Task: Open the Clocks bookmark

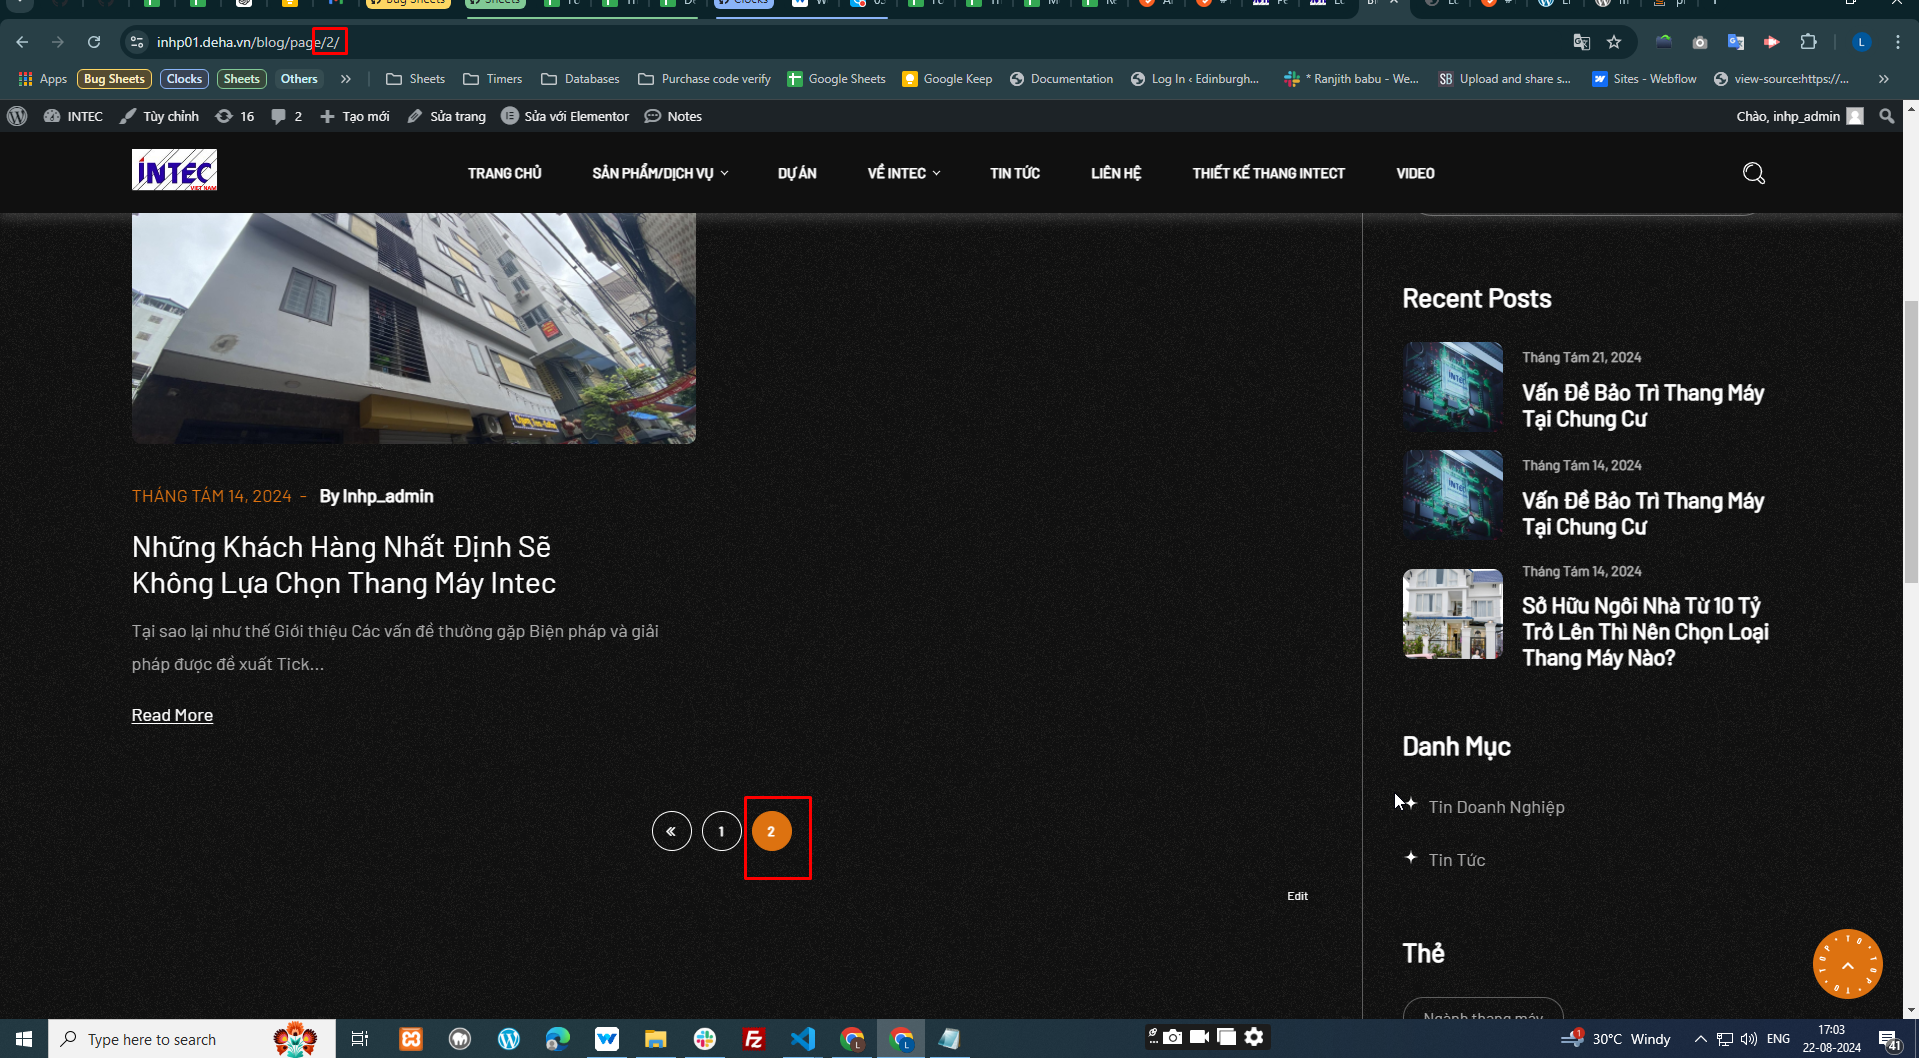Action: point(184,79)
